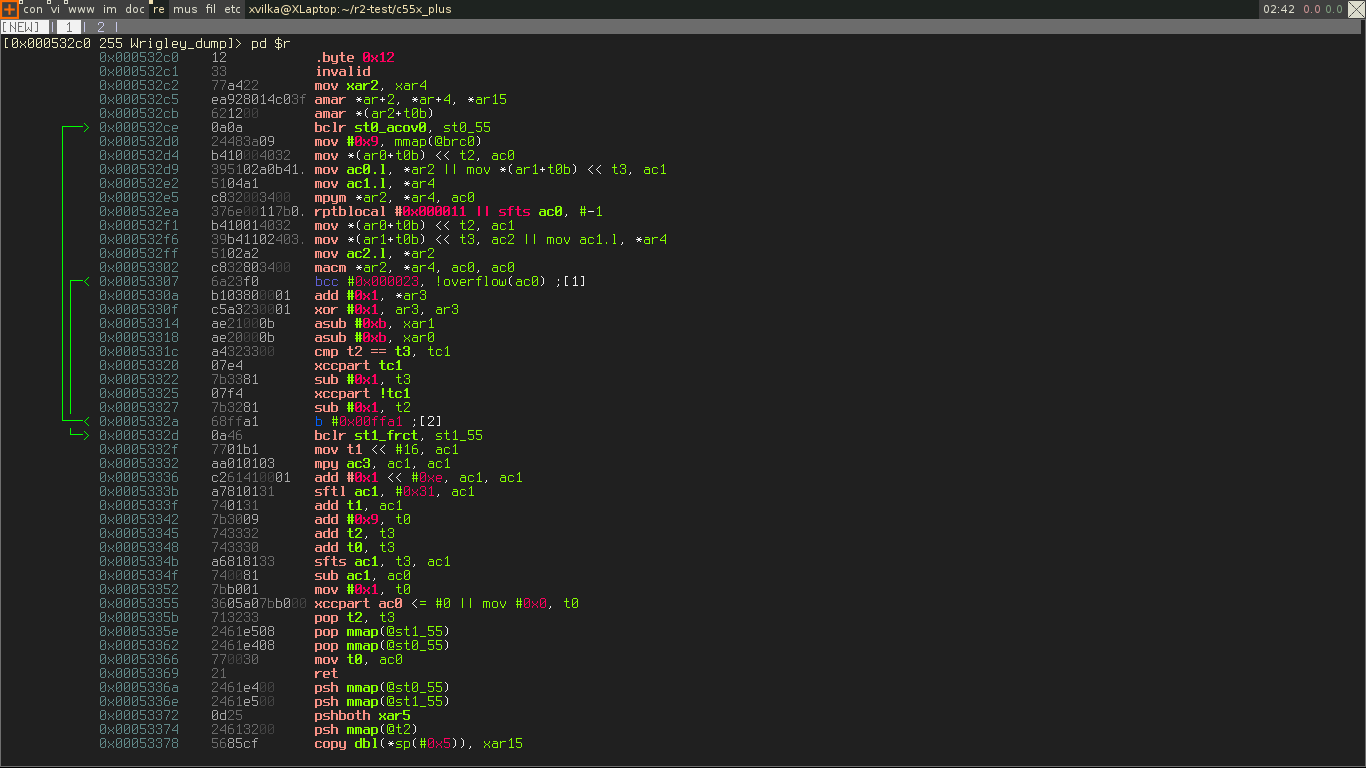Click the "amar *(ar2+t0b)" instruction
The height and width of the screenshot is (768, 1366).
375,113
